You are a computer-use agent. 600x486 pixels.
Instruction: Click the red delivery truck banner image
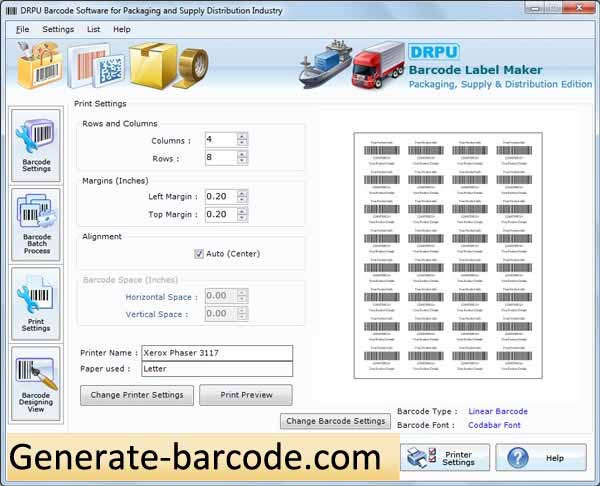(378, 65)
